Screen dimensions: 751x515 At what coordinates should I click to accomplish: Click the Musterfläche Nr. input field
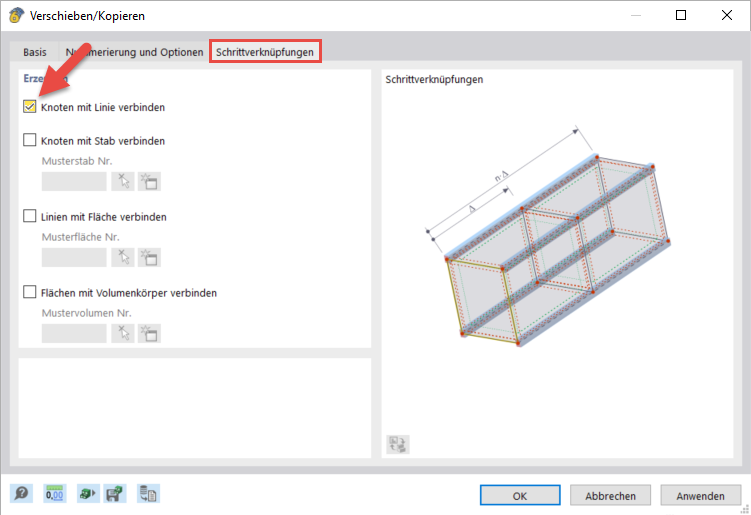74,258
